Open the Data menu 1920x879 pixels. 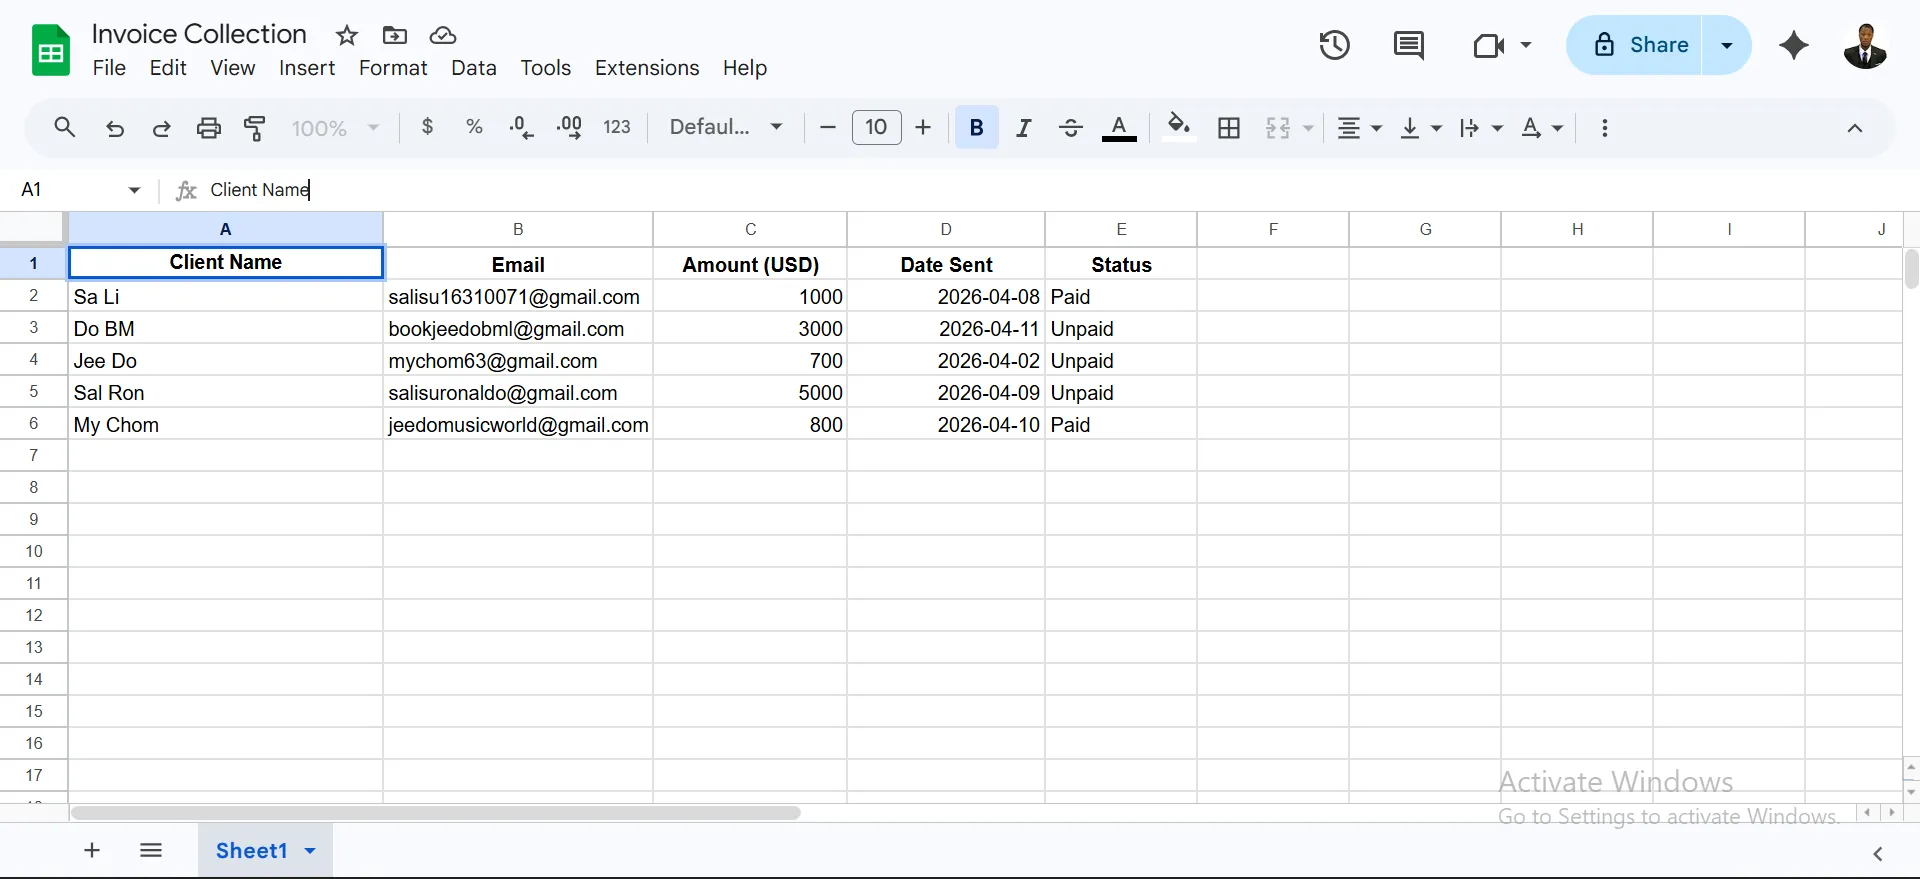point(474,68)
